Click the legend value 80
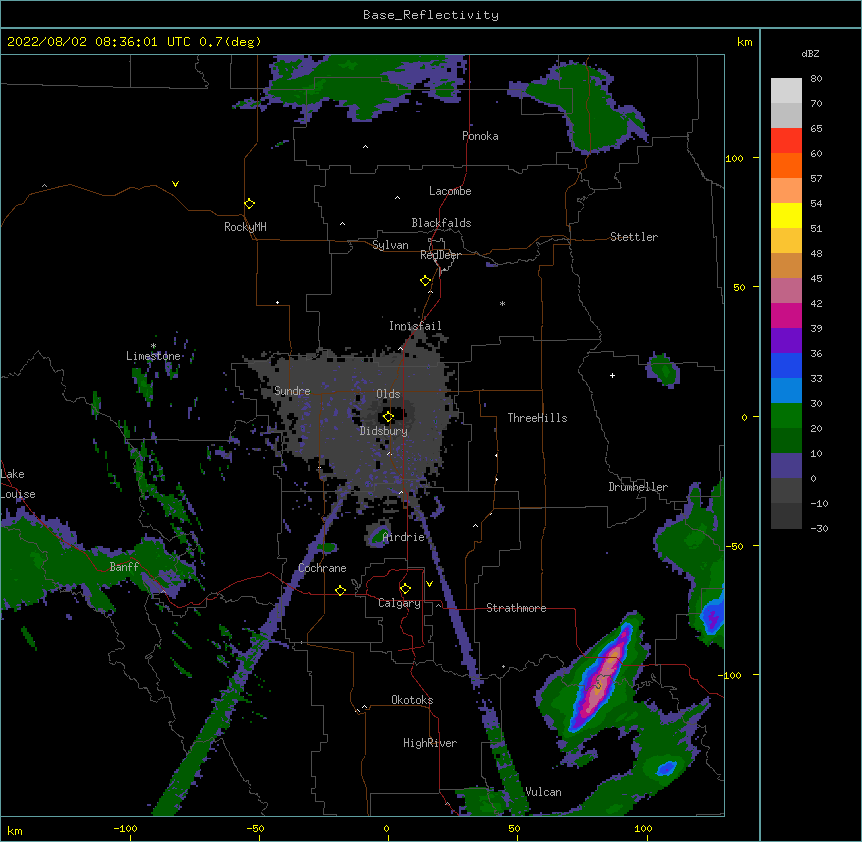 click(x=816, y=78)
